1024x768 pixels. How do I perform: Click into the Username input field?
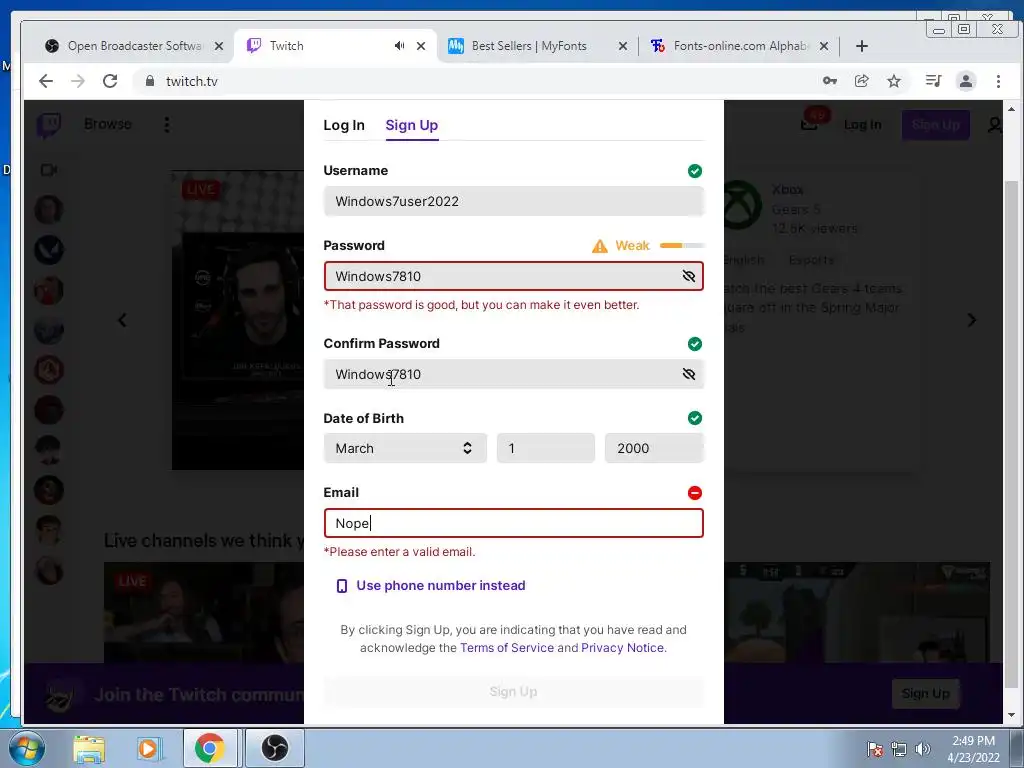coord(513,201)
